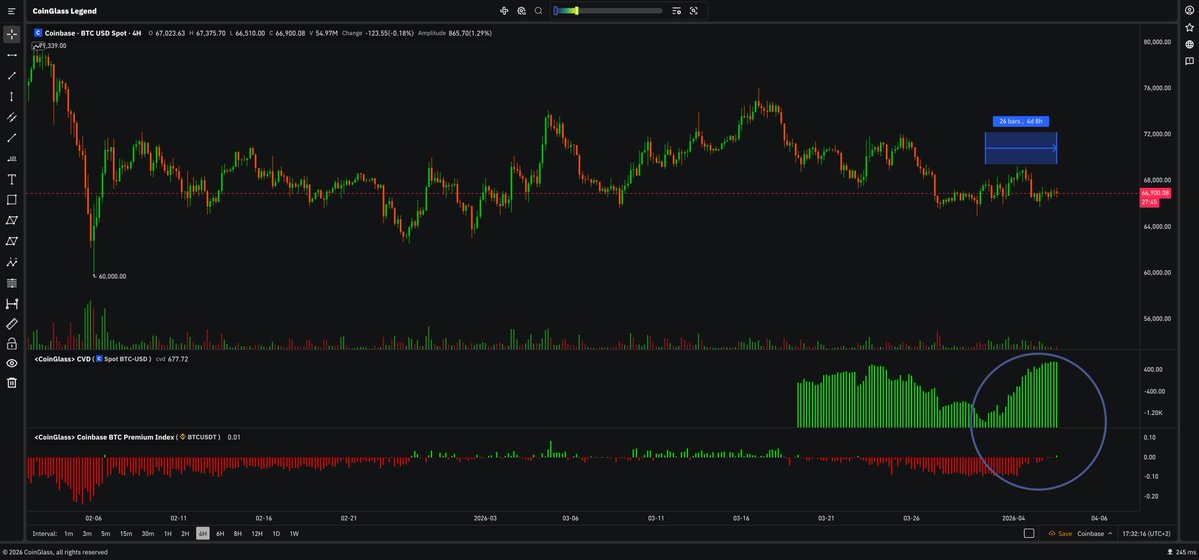Choose the date range measure tool
The height and width of the screenshot is (560, 1199).
click(11, 304)
